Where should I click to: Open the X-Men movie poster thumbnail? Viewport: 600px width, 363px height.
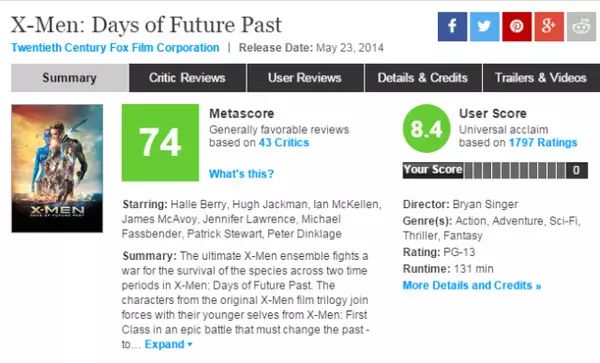tap(57, 168)
